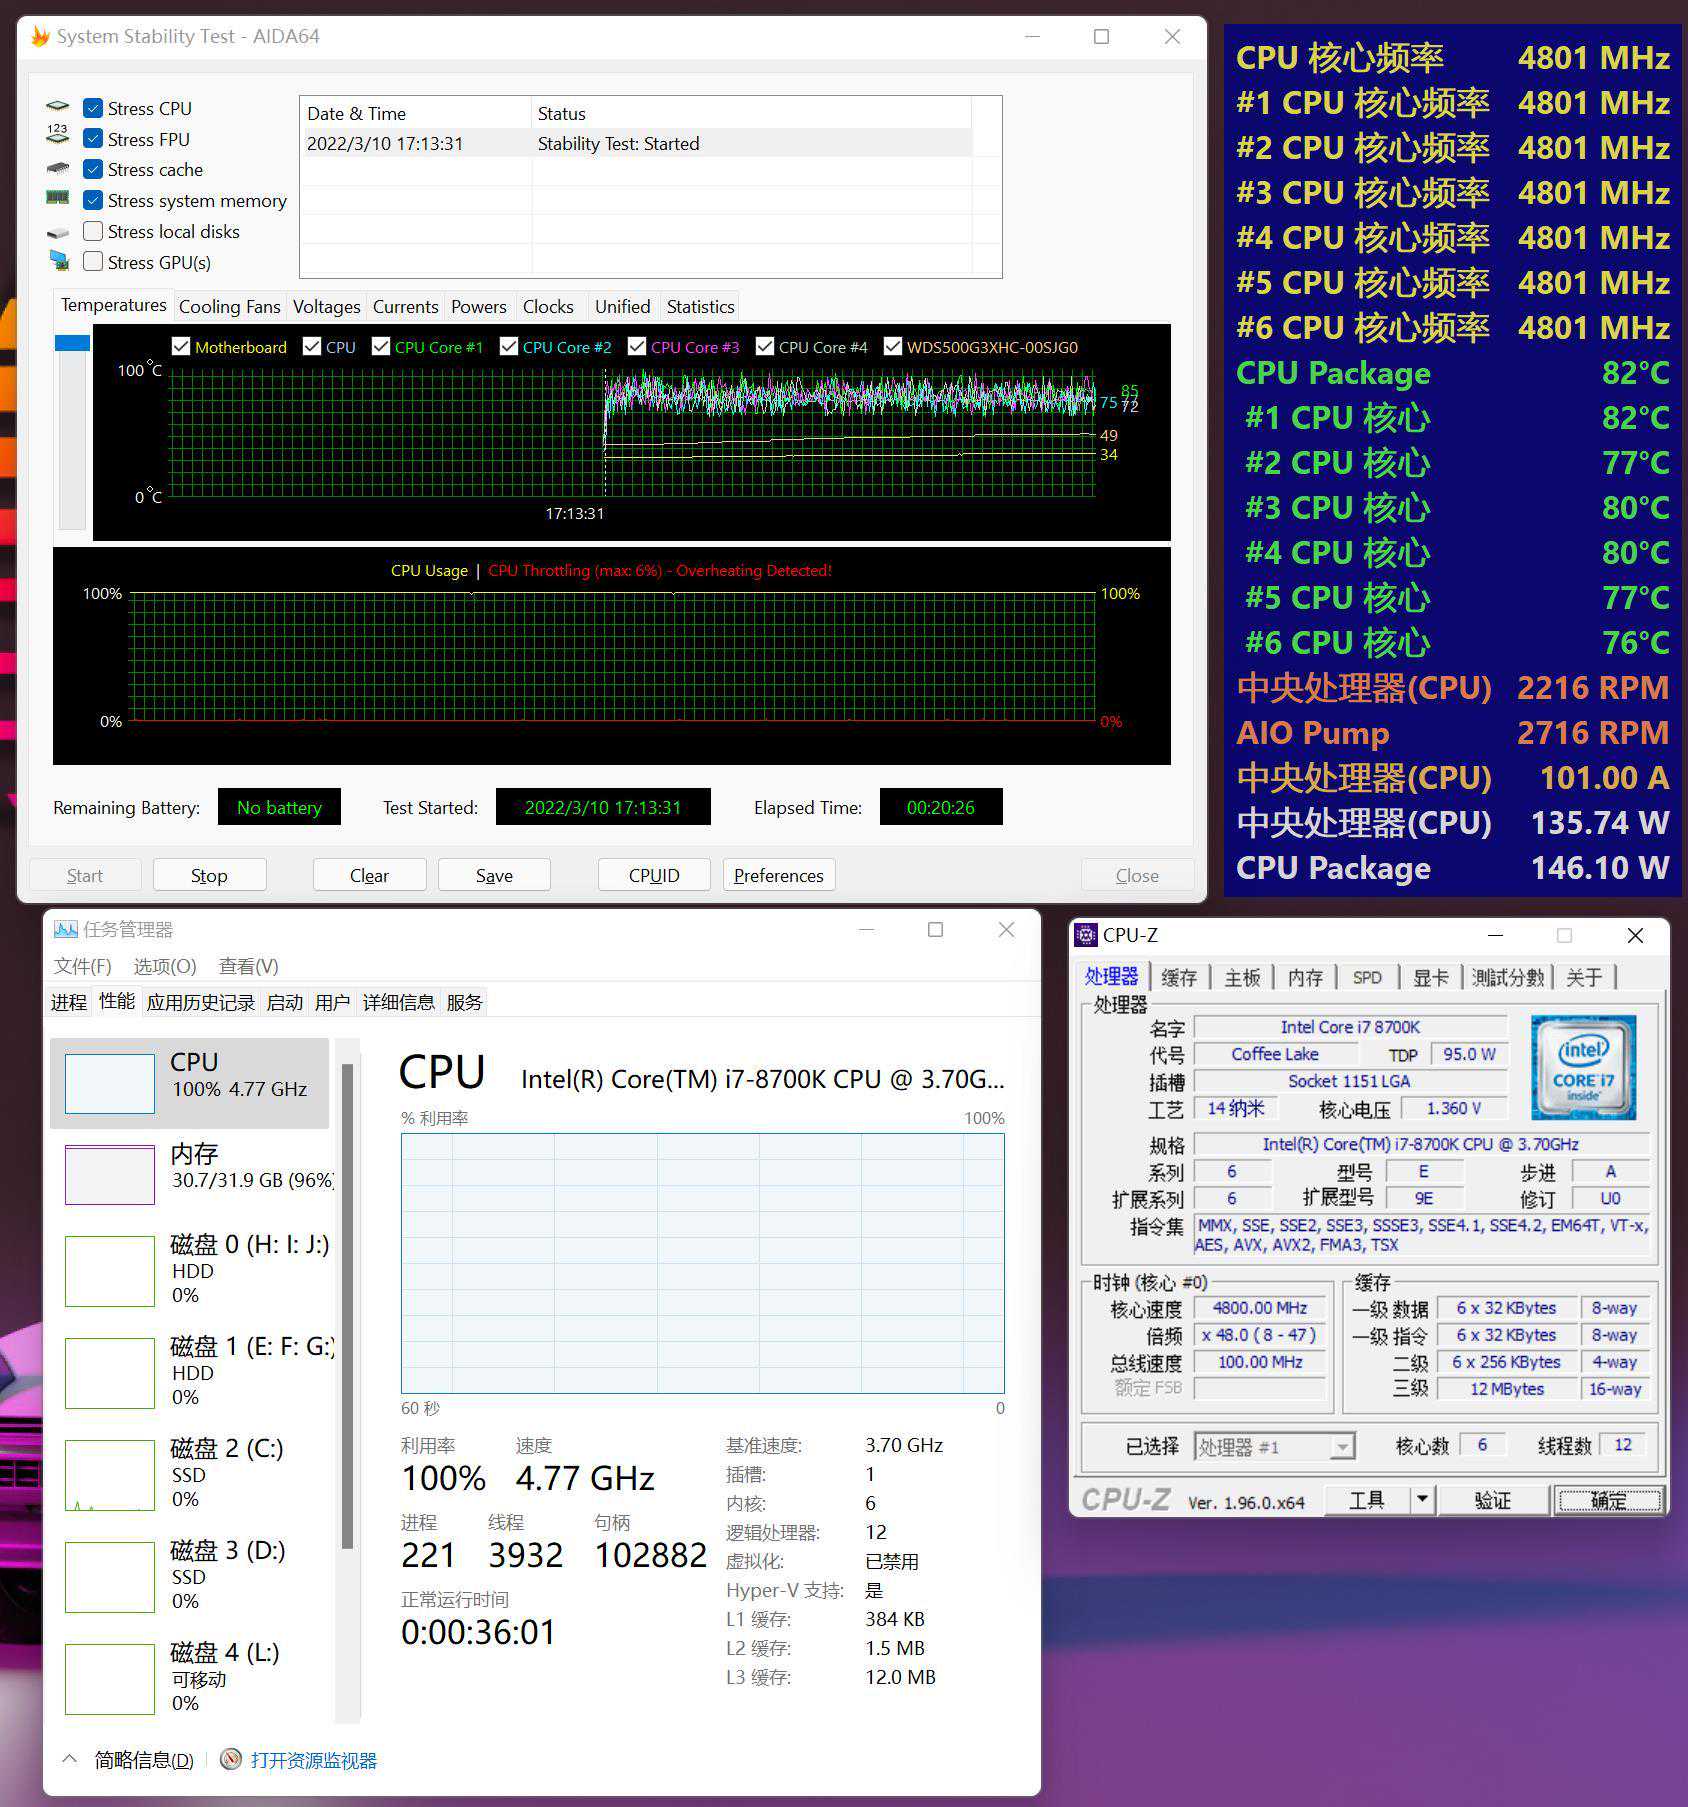Image resolution: width=1688 pixels, height=1807 pixels.
Task: Click the Stress GPU(s) monitor icon
Action: (59, 262)
